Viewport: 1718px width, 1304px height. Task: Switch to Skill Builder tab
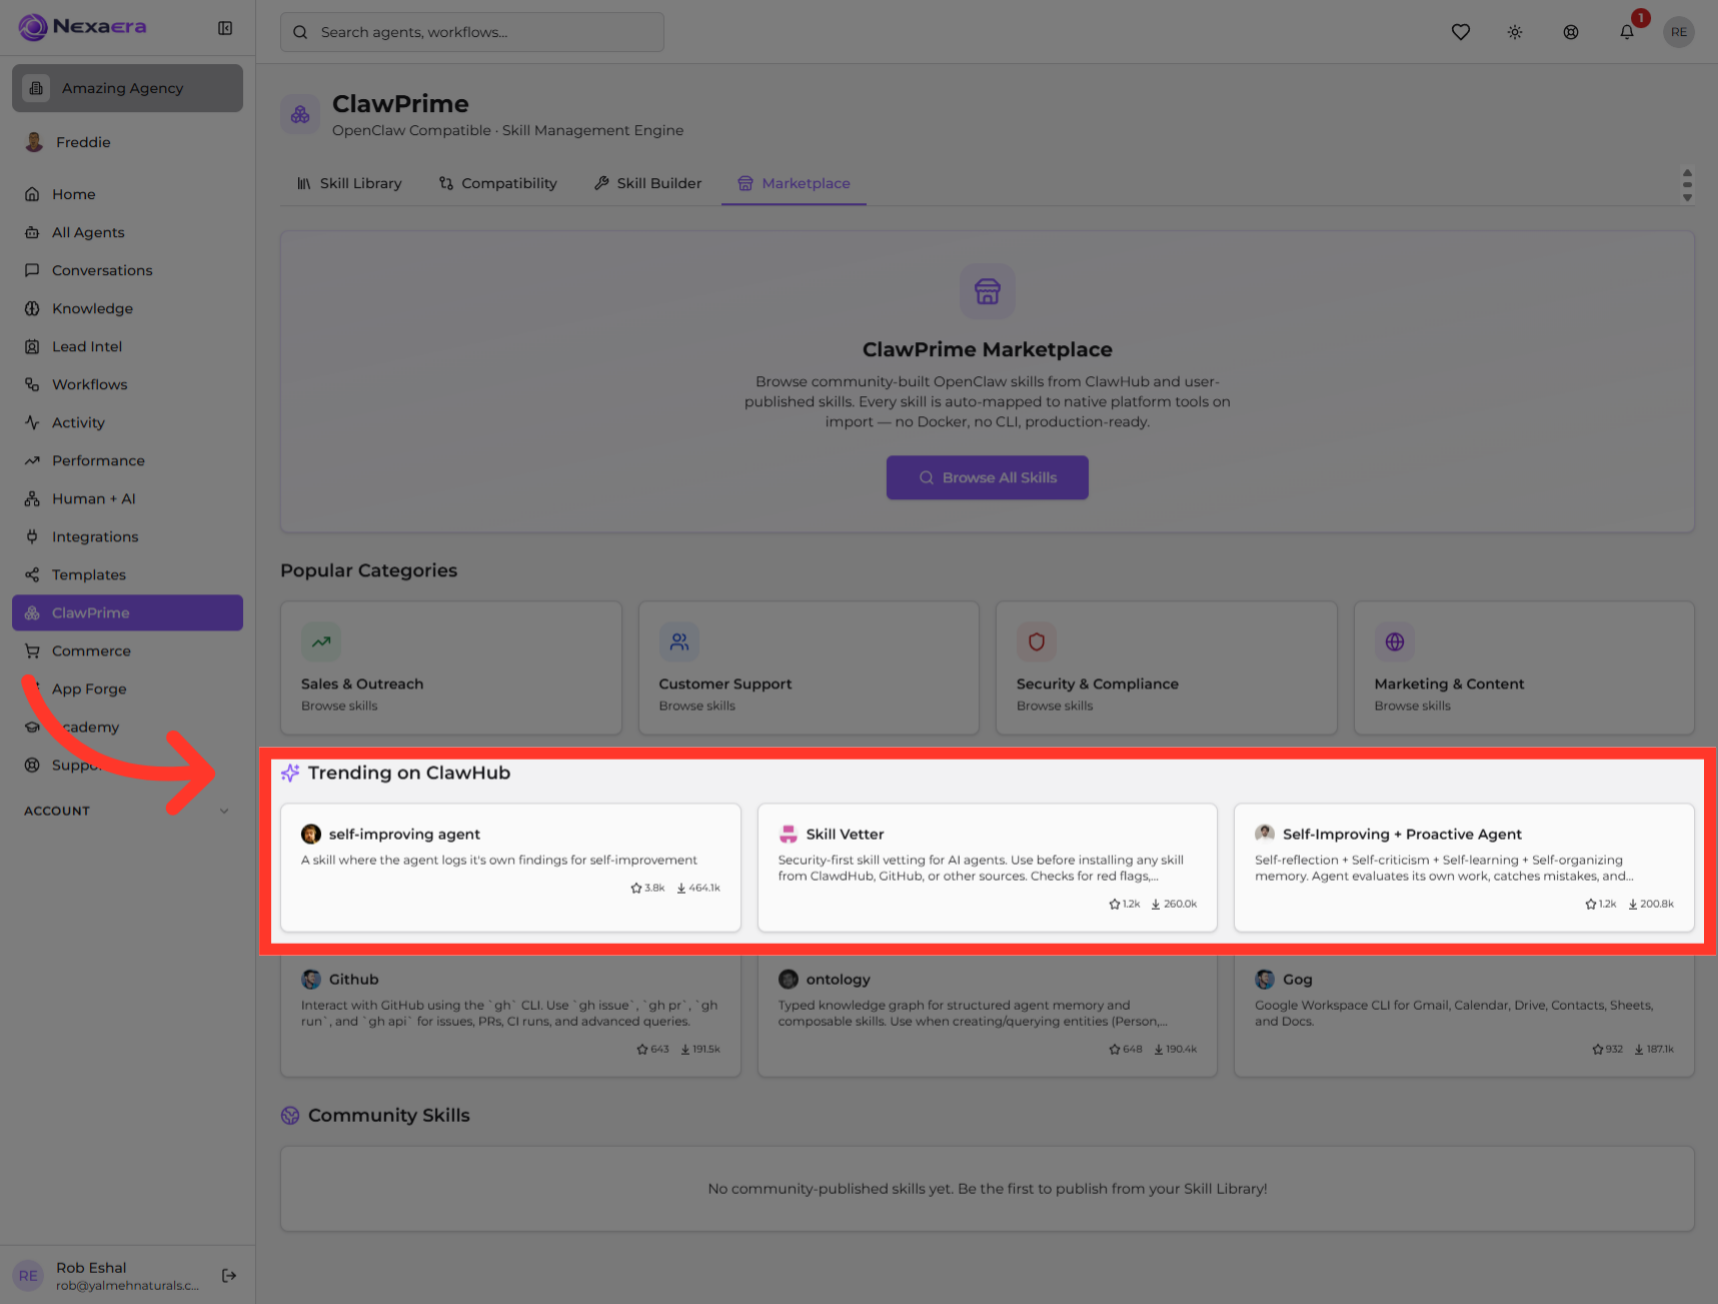(648, 183)
